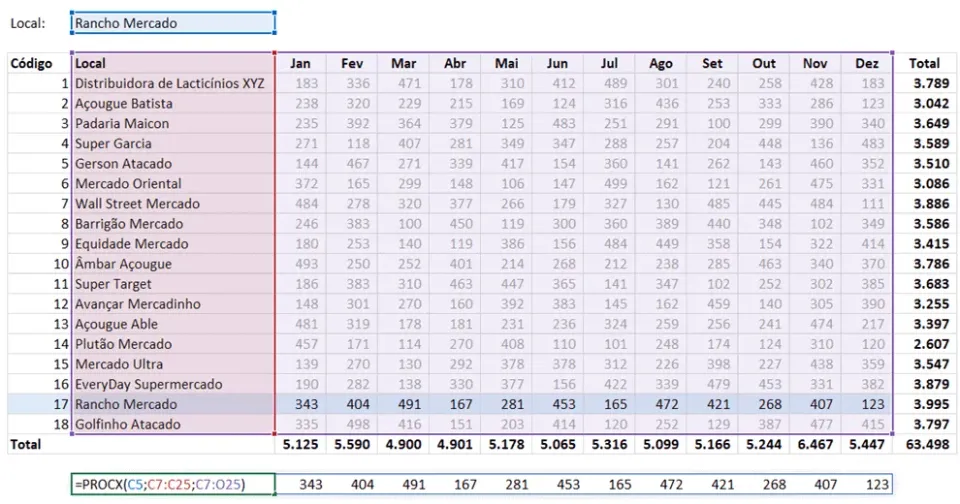Select the Dez column header

coord(867,63)
